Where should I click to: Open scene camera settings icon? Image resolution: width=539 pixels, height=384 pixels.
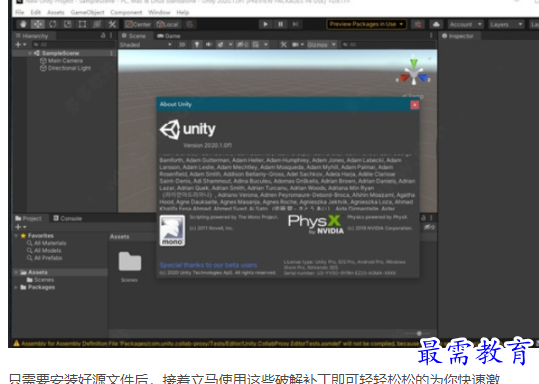point(296,45)
